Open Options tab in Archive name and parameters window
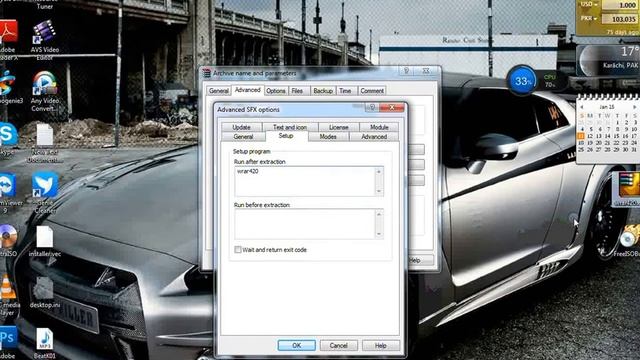This screenshot has width=640, height=360. pyautogui.click(x=276, y=91)
